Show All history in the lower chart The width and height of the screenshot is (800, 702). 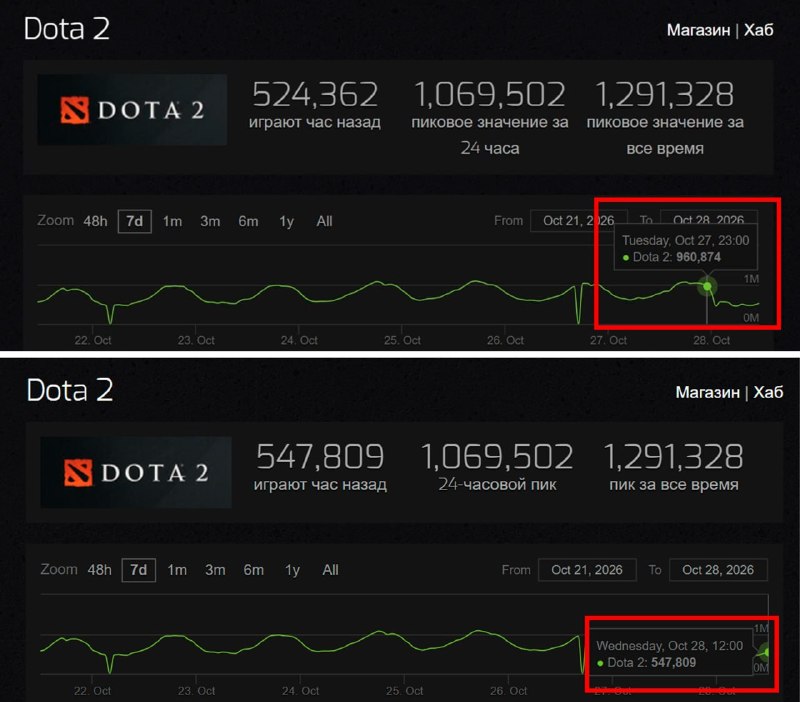[331, 570]
